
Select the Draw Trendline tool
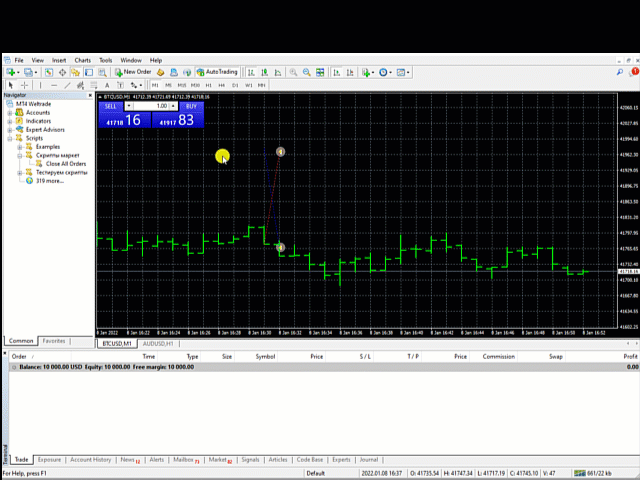pos(67,85)
